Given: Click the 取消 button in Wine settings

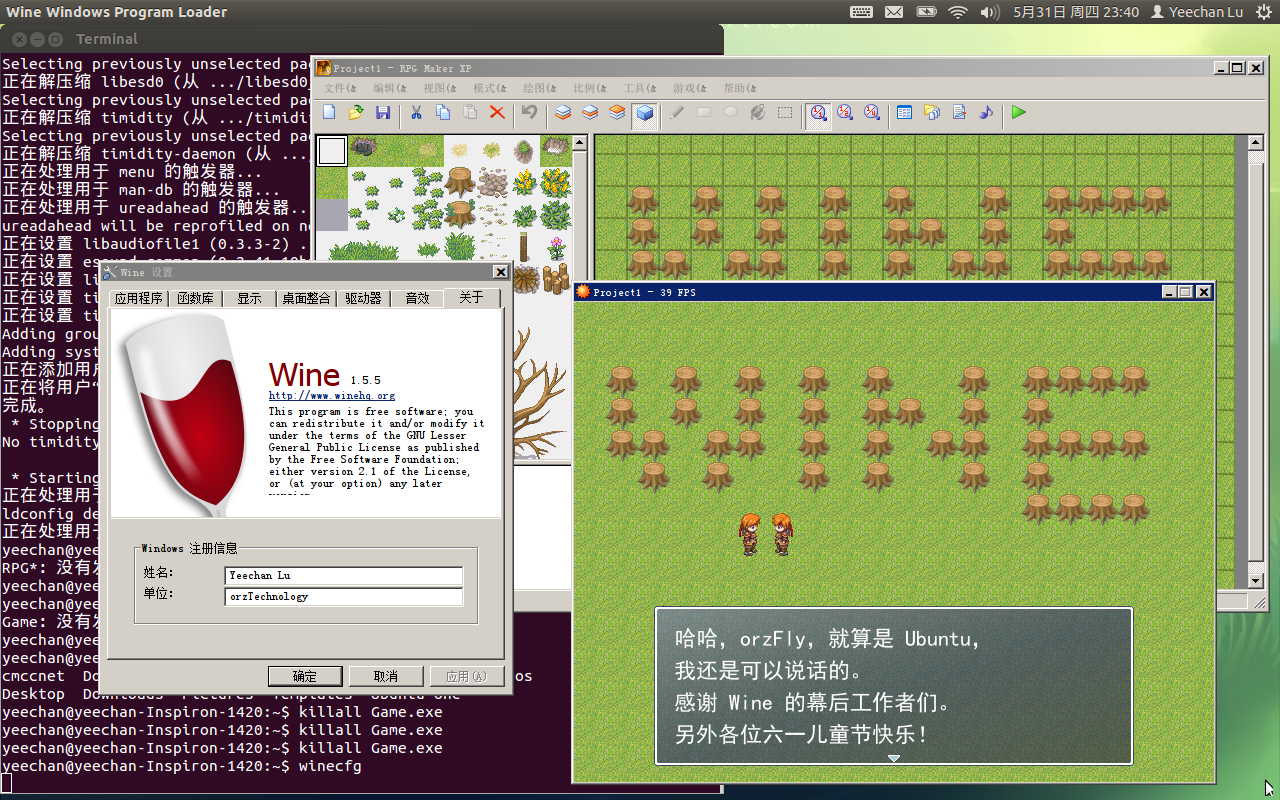Looking at the screenshot, I should coord(386,676).
